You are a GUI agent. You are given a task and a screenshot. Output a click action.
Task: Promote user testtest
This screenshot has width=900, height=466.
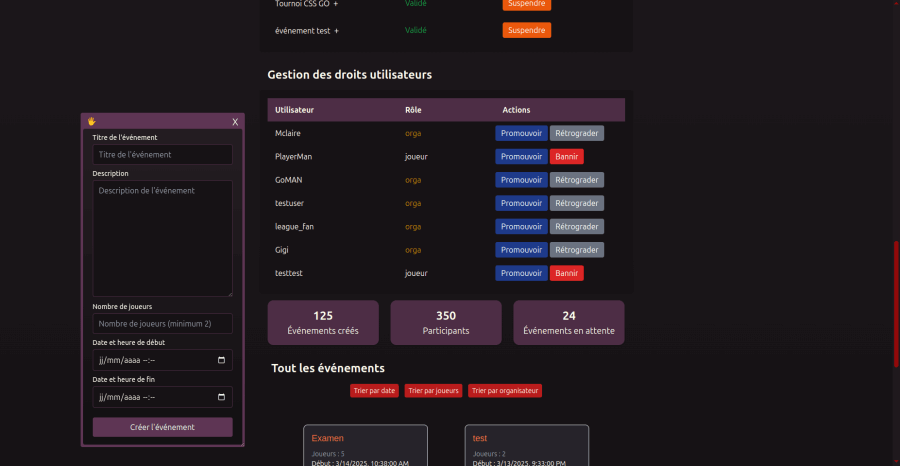click(521, 273)
